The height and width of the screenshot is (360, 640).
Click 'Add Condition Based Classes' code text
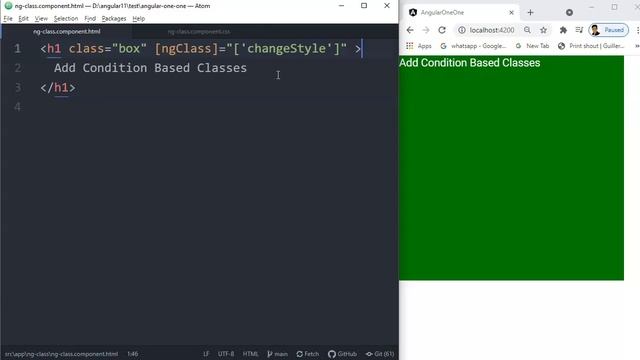(x=150, y=68)
